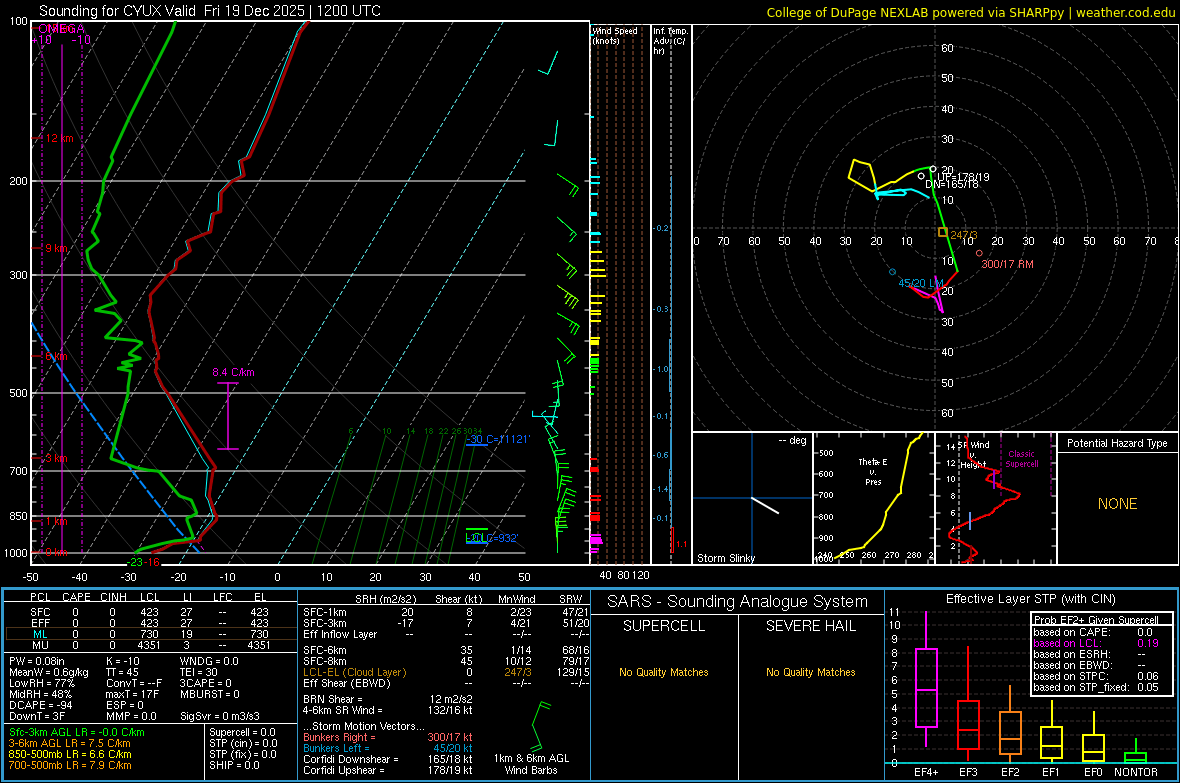Select "3-6km AGL LR = 7.5 C/km" line
Image resolution: width=1180 pixels, height=783 pixels.
click(x=69, y=743)
